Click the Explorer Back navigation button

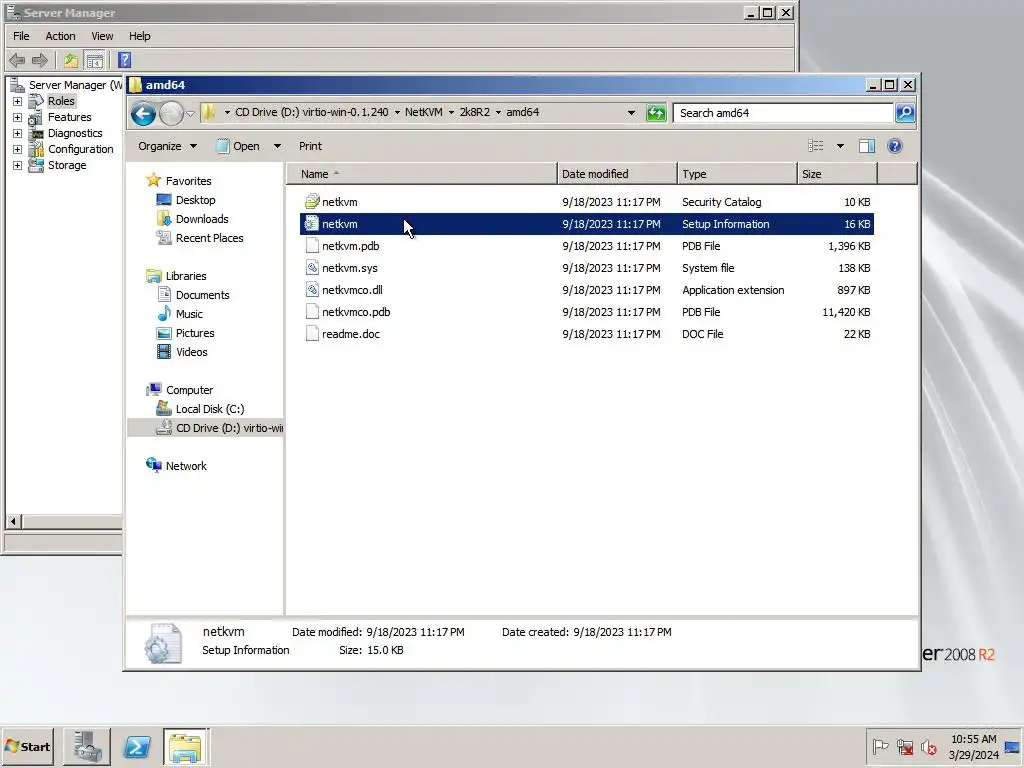tap(143, 114)
